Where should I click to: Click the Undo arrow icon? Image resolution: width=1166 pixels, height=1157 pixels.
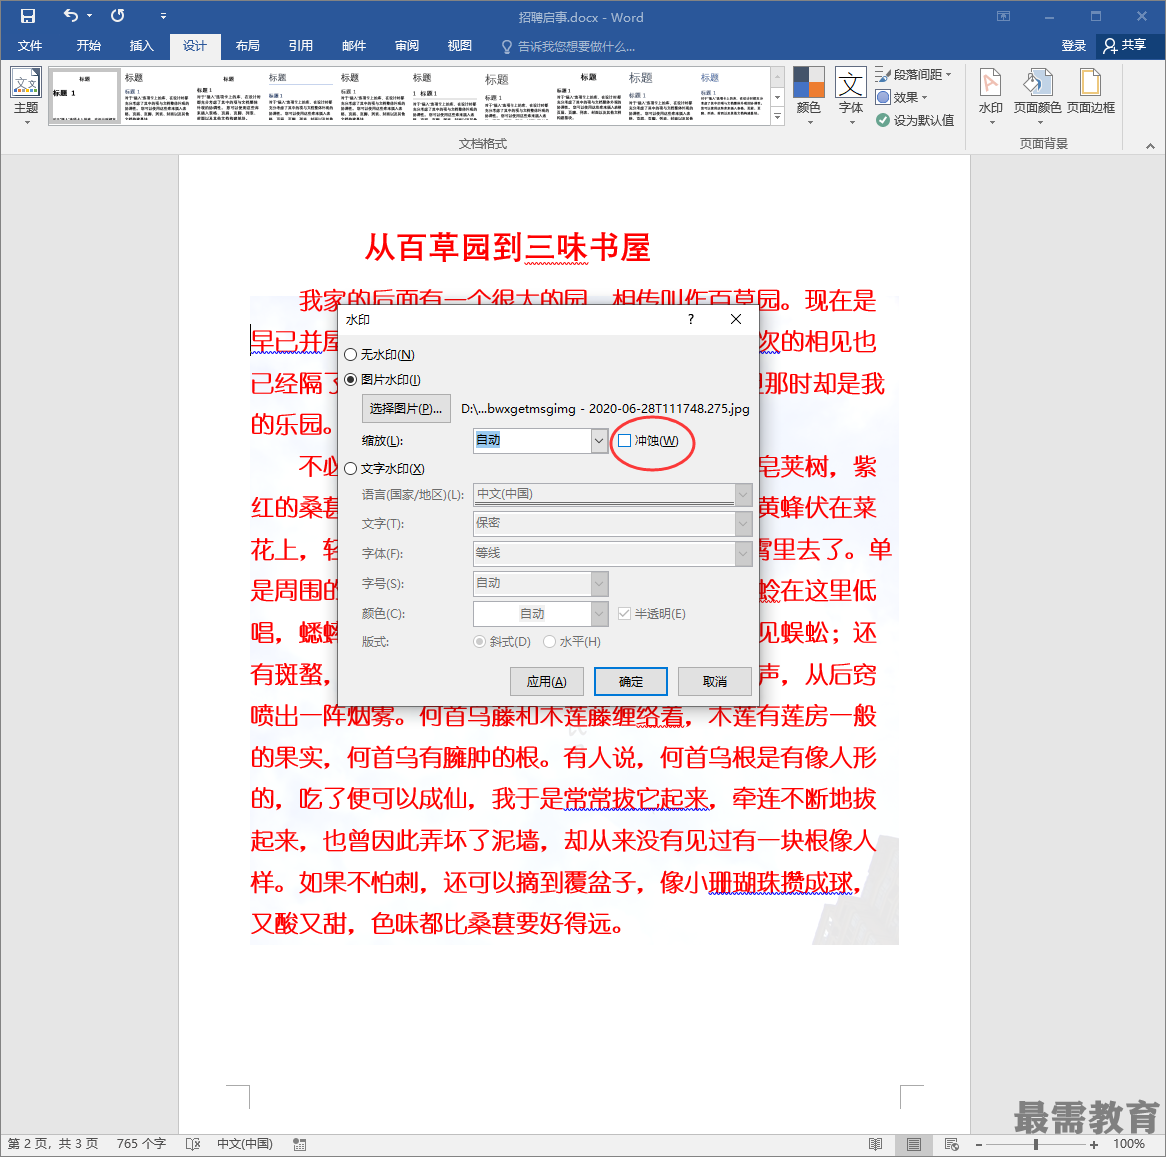(71, 16)
